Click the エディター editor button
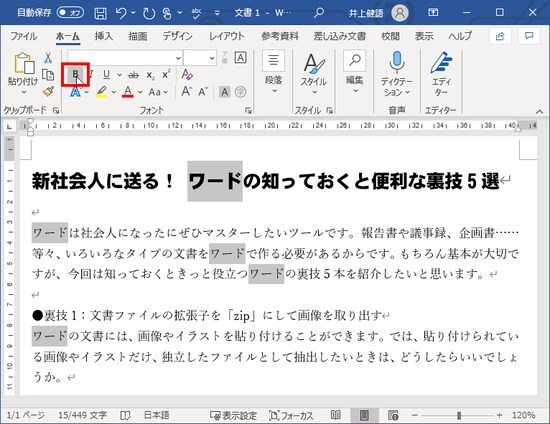This screenshot has height=424, width=550. pos(441,74)
